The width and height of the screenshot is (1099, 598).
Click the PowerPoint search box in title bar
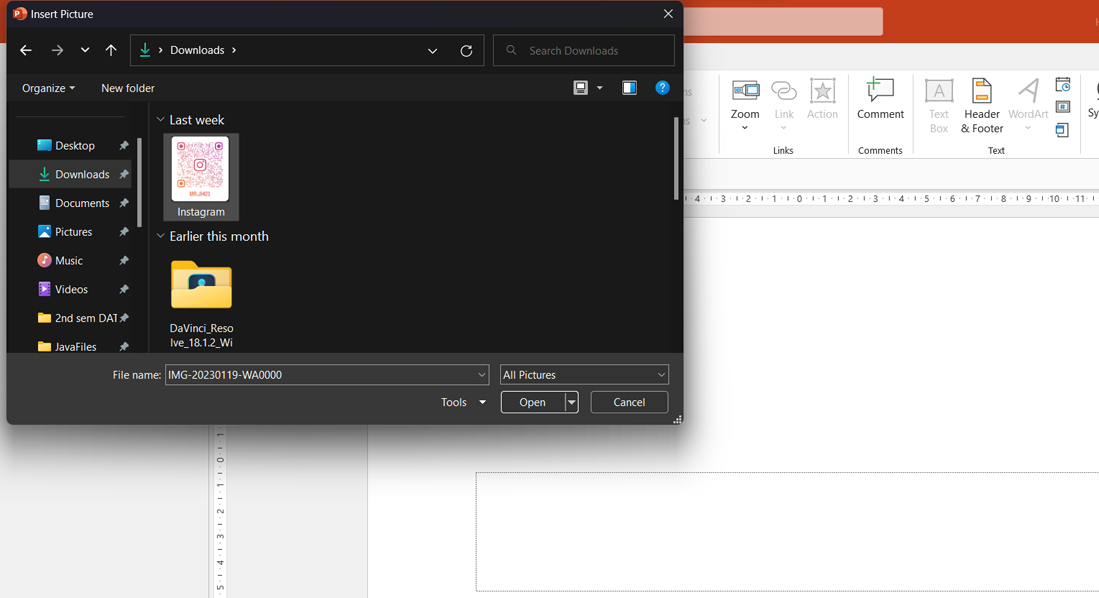[783, 22]
